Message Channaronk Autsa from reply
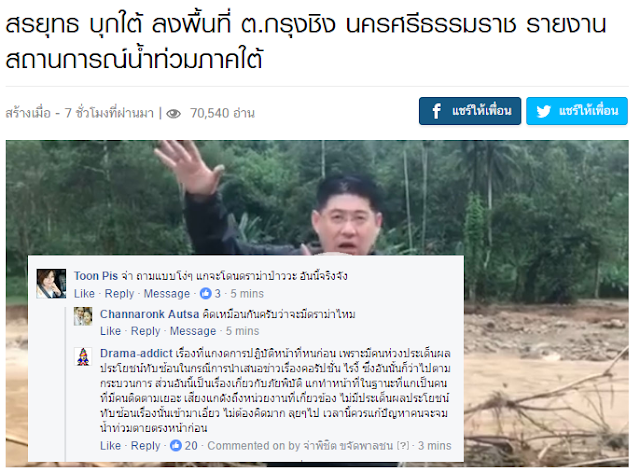640x473 pixels. 193,331
